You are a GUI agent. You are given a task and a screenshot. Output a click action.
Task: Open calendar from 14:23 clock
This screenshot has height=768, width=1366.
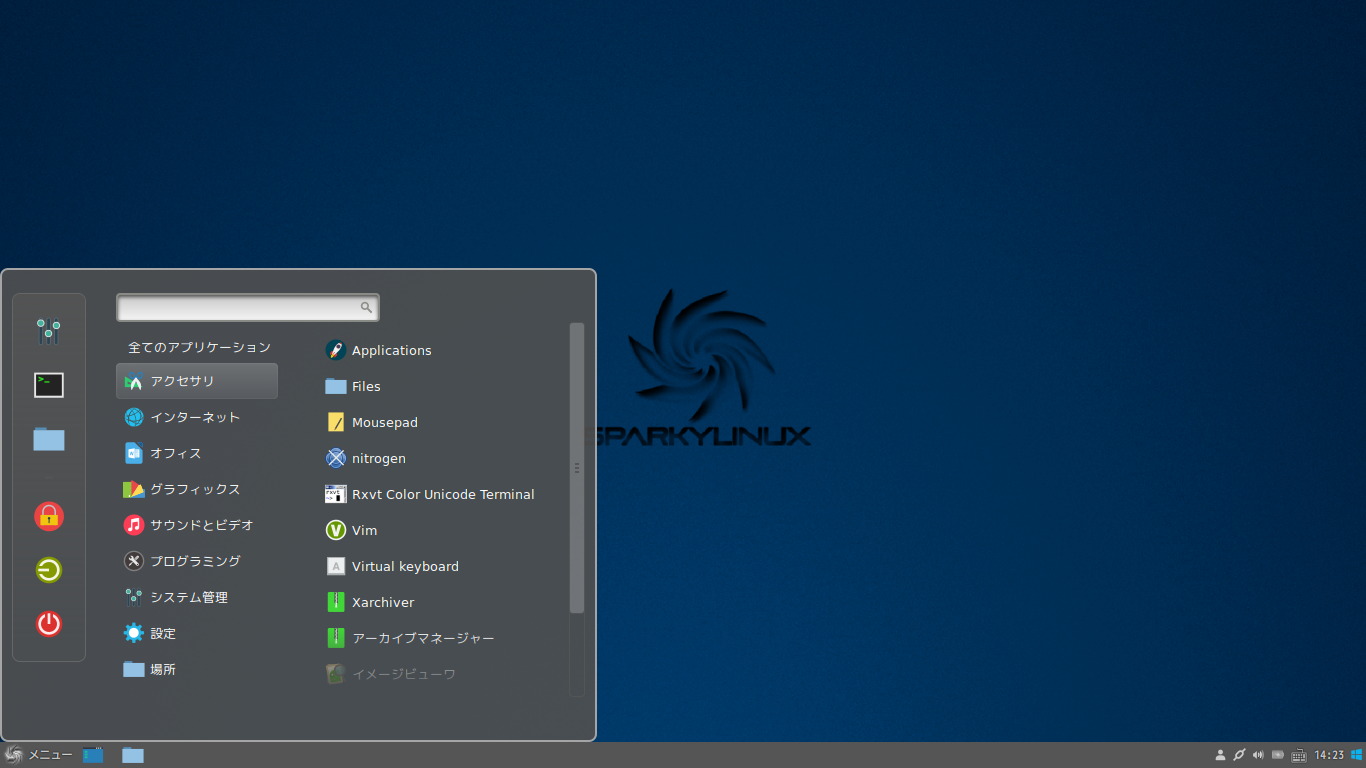(1329, 755)
